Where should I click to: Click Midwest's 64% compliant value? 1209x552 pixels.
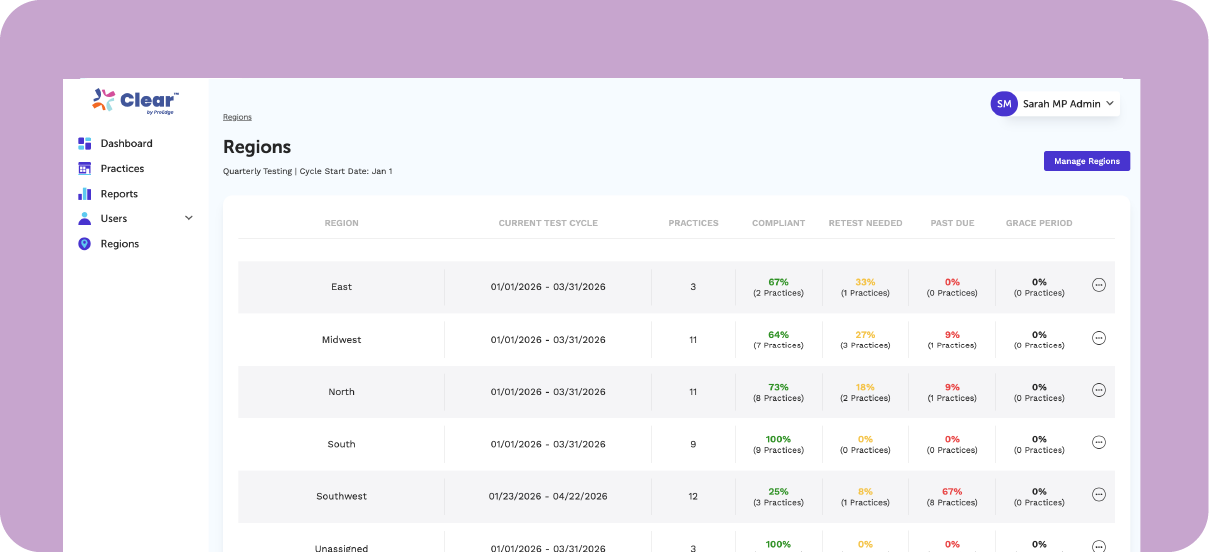pos(778,335)
